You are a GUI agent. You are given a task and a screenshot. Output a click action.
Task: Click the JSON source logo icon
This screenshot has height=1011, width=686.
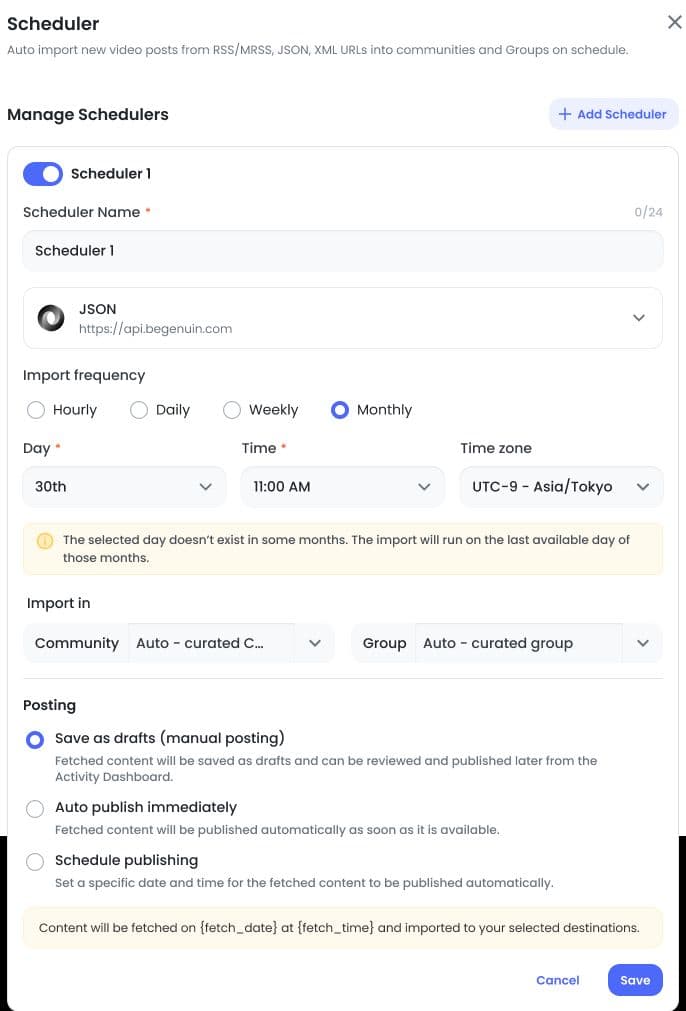pyautogui.click(x=51, y=318)
